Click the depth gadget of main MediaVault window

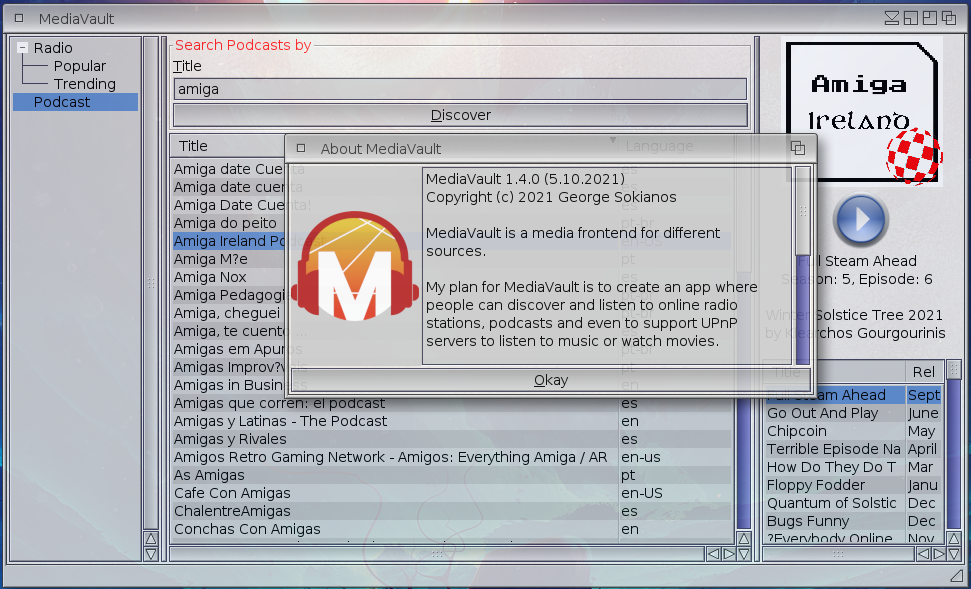[x=949, y=18]
